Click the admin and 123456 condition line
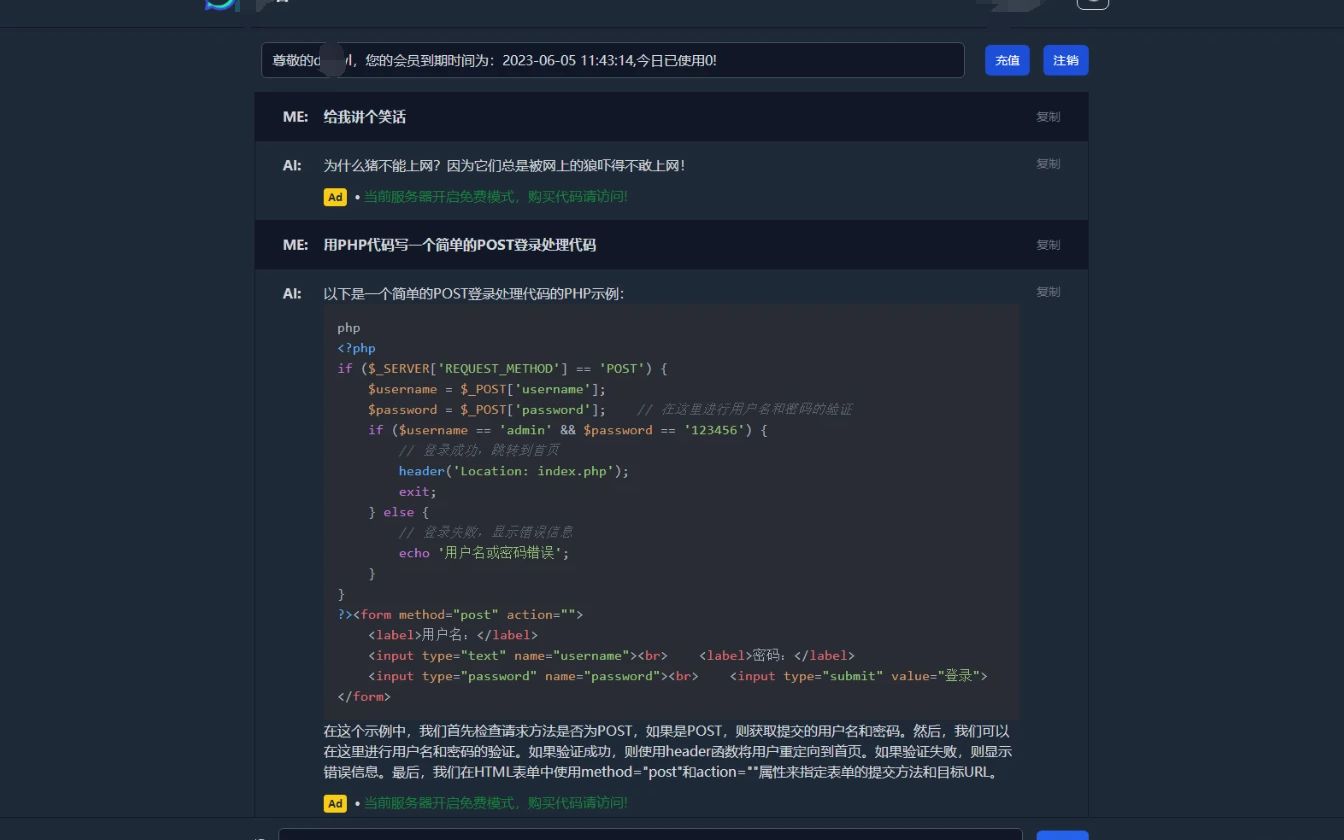 pos(567,430)
